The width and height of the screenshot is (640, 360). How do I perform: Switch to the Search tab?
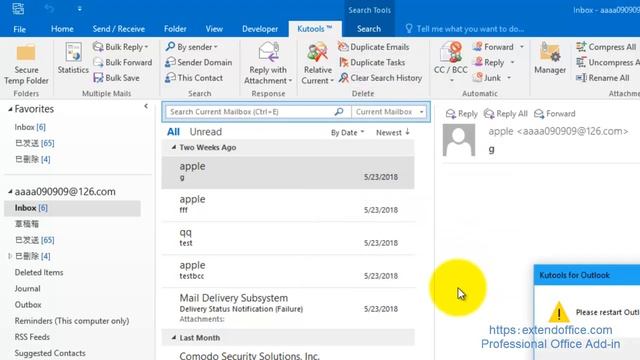369,29
